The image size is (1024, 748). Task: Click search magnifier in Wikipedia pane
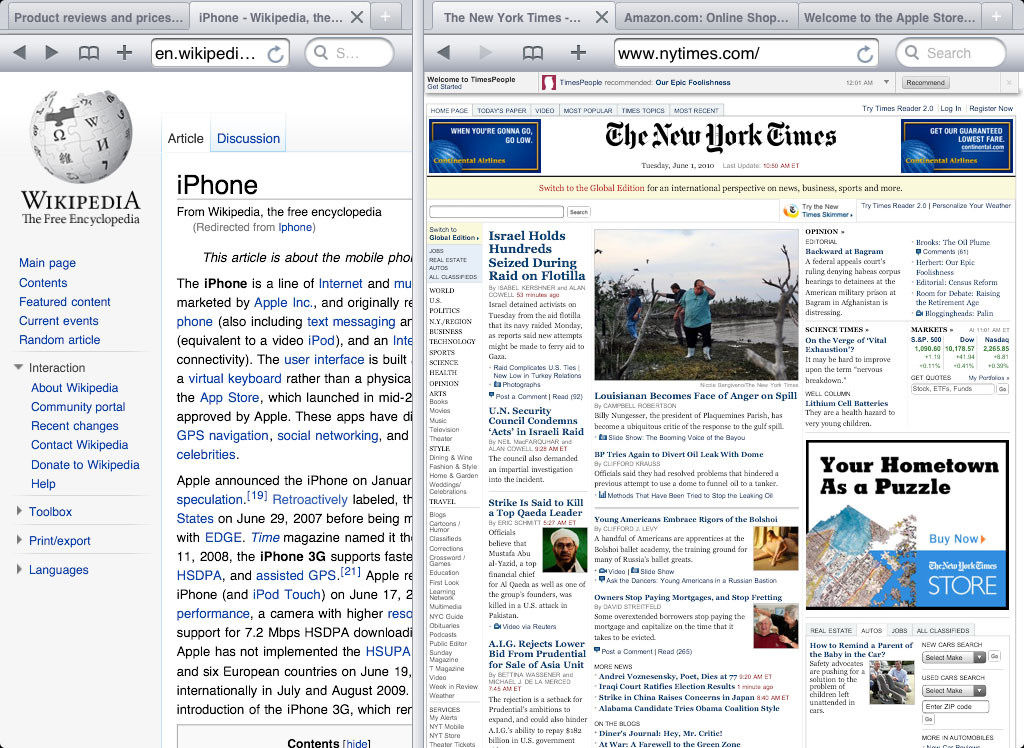coord(321,52)
